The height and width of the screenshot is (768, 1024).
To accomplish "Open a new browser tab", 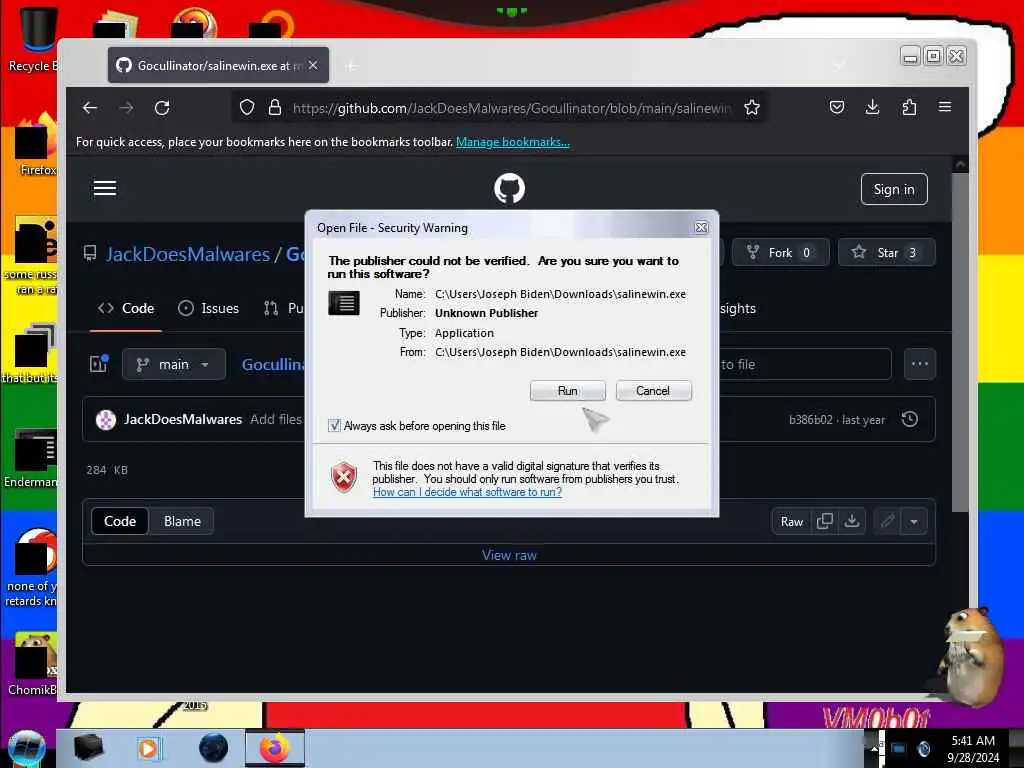I will (351, 66).
